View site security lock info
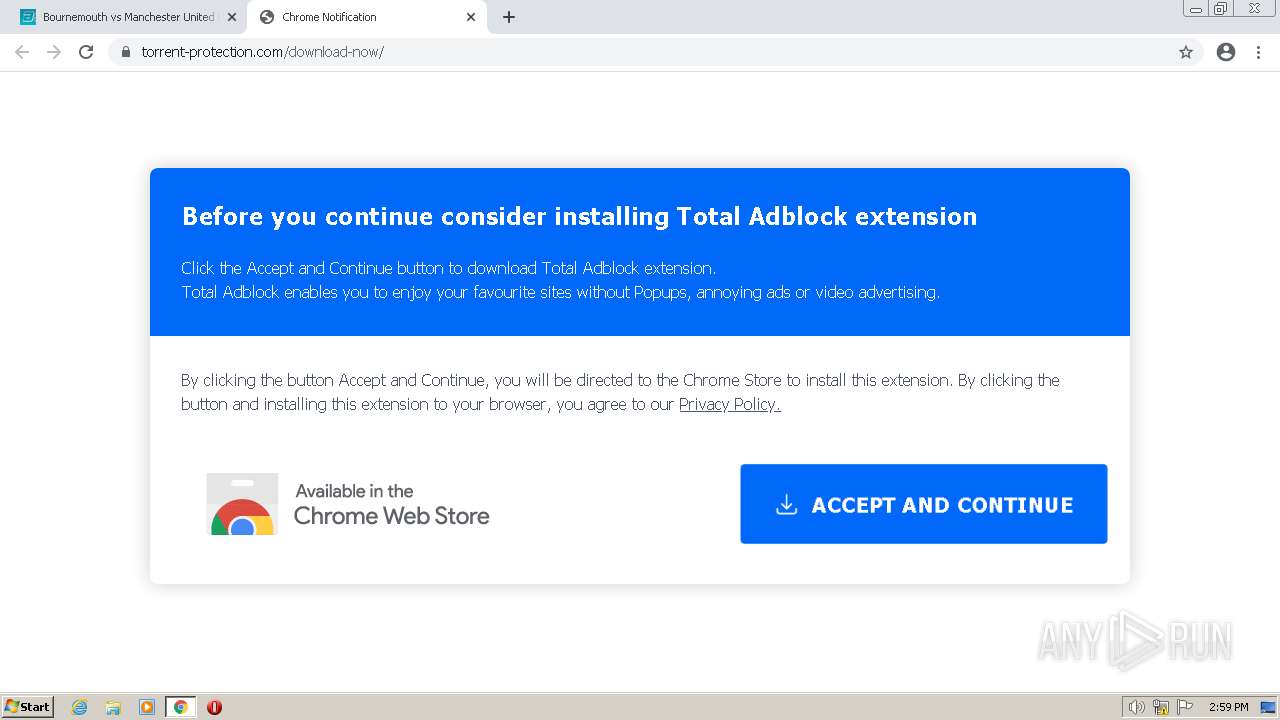The image size is (1280, 720). pos(126,52)
